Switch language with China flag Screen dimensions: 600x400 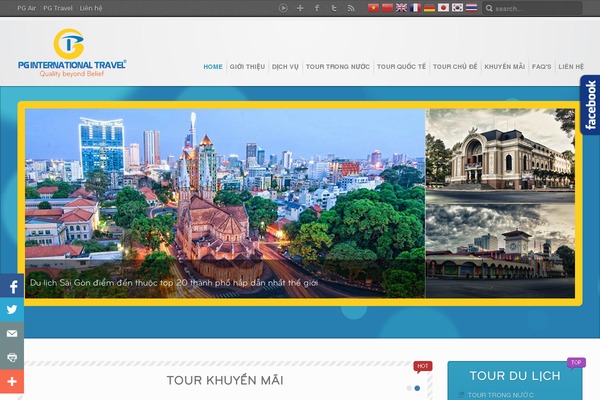(x=387, y=8)
